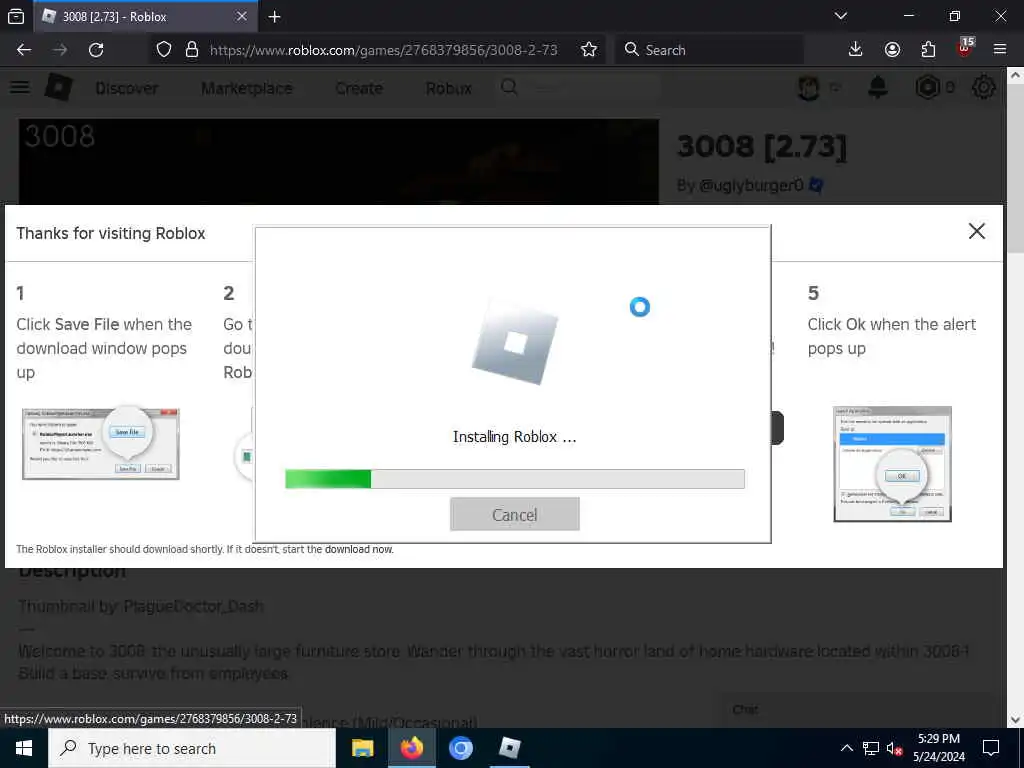Viewport: 1024px width, 768px height.
Task: Open the clock showing 5:29 PM
Action: click(x=938, y=748)
